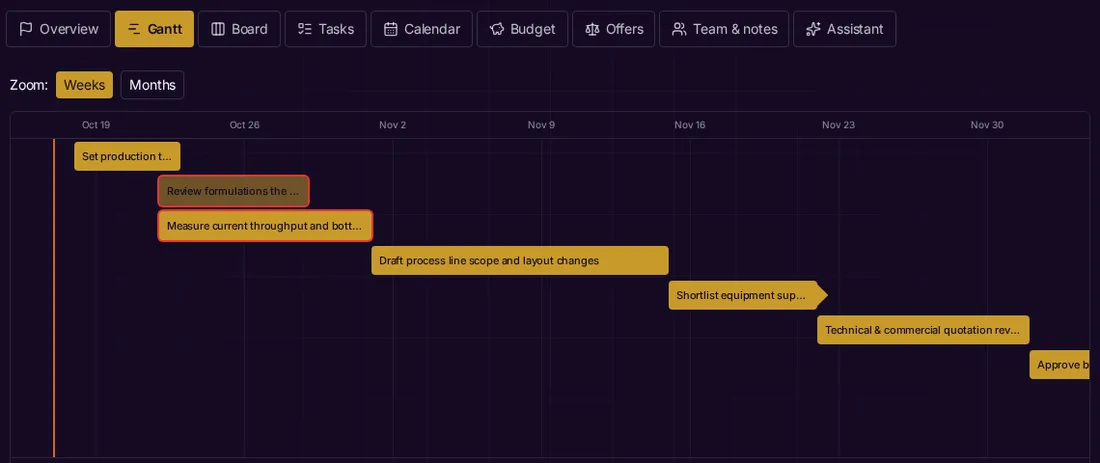Image resolution: width=1100 pixels, height=463 pixels.
Task: Set zoom to Months
Action: [x=152, y=85]
